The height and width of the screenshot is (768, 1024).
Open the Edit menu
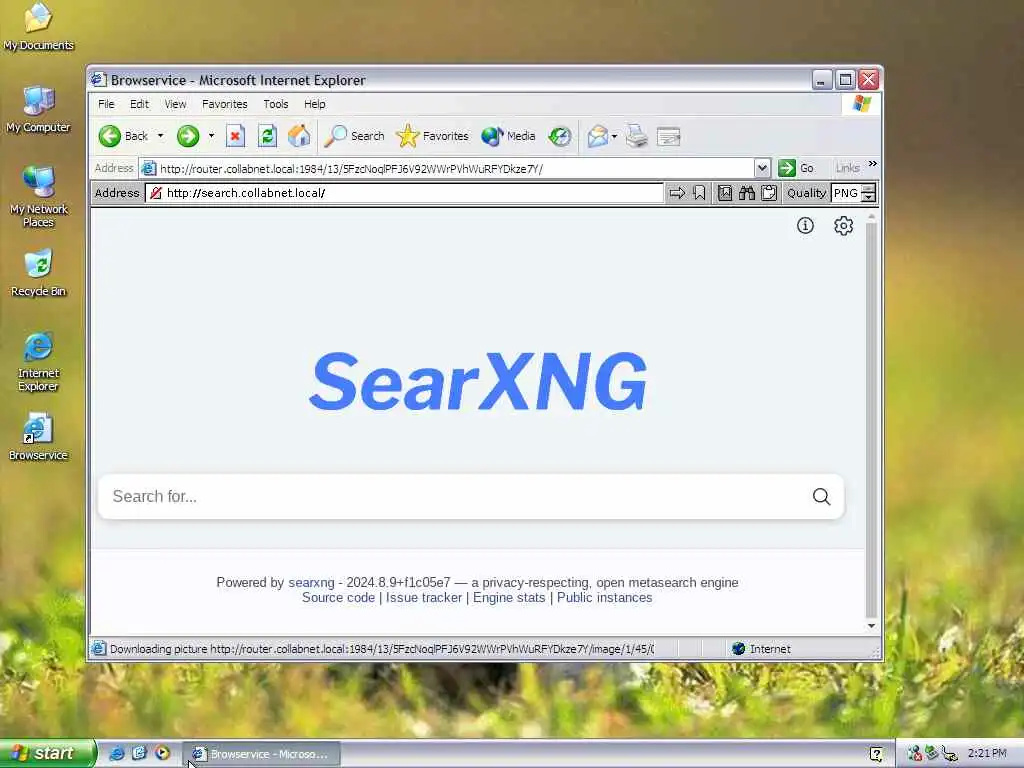(x=139, y=104)
